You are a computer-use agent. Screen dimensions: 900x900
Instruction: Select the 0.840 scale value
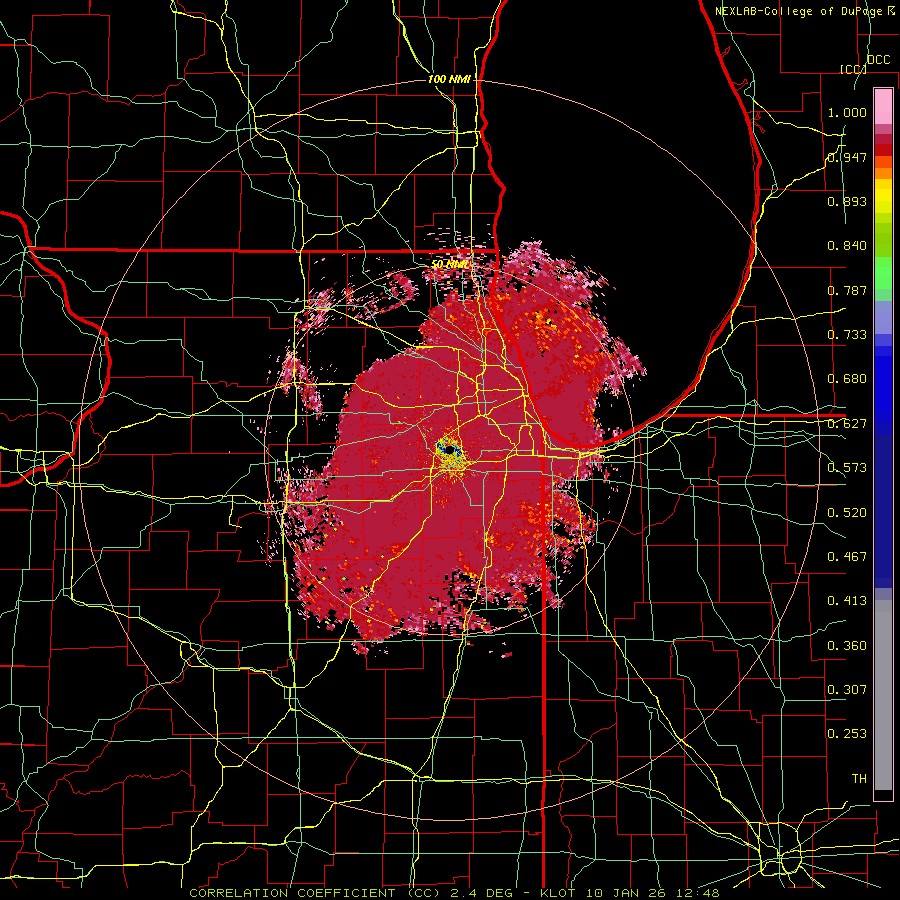tap(847, 246)
